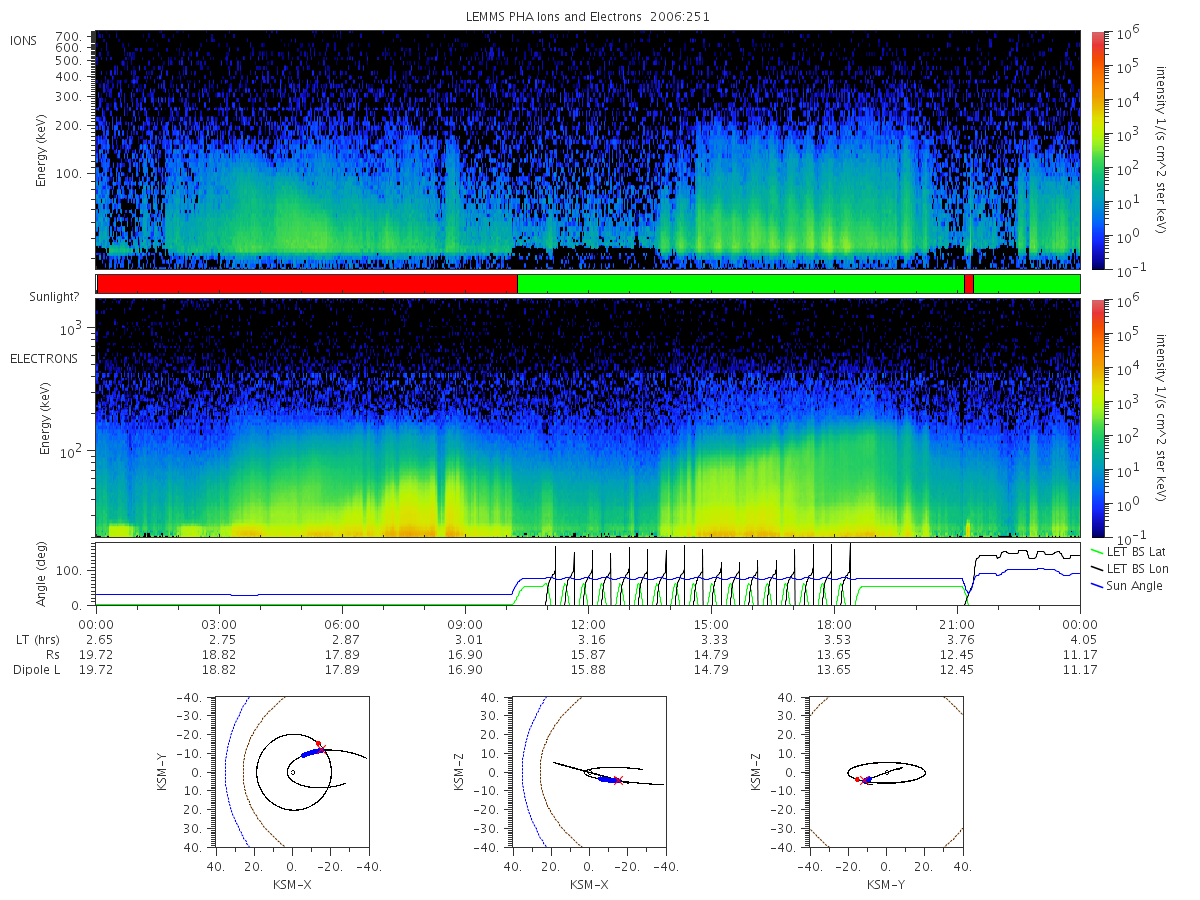Click the Dipole L row label
The width and height of the screenshot is (1200, 900).
tap(36, 670)
